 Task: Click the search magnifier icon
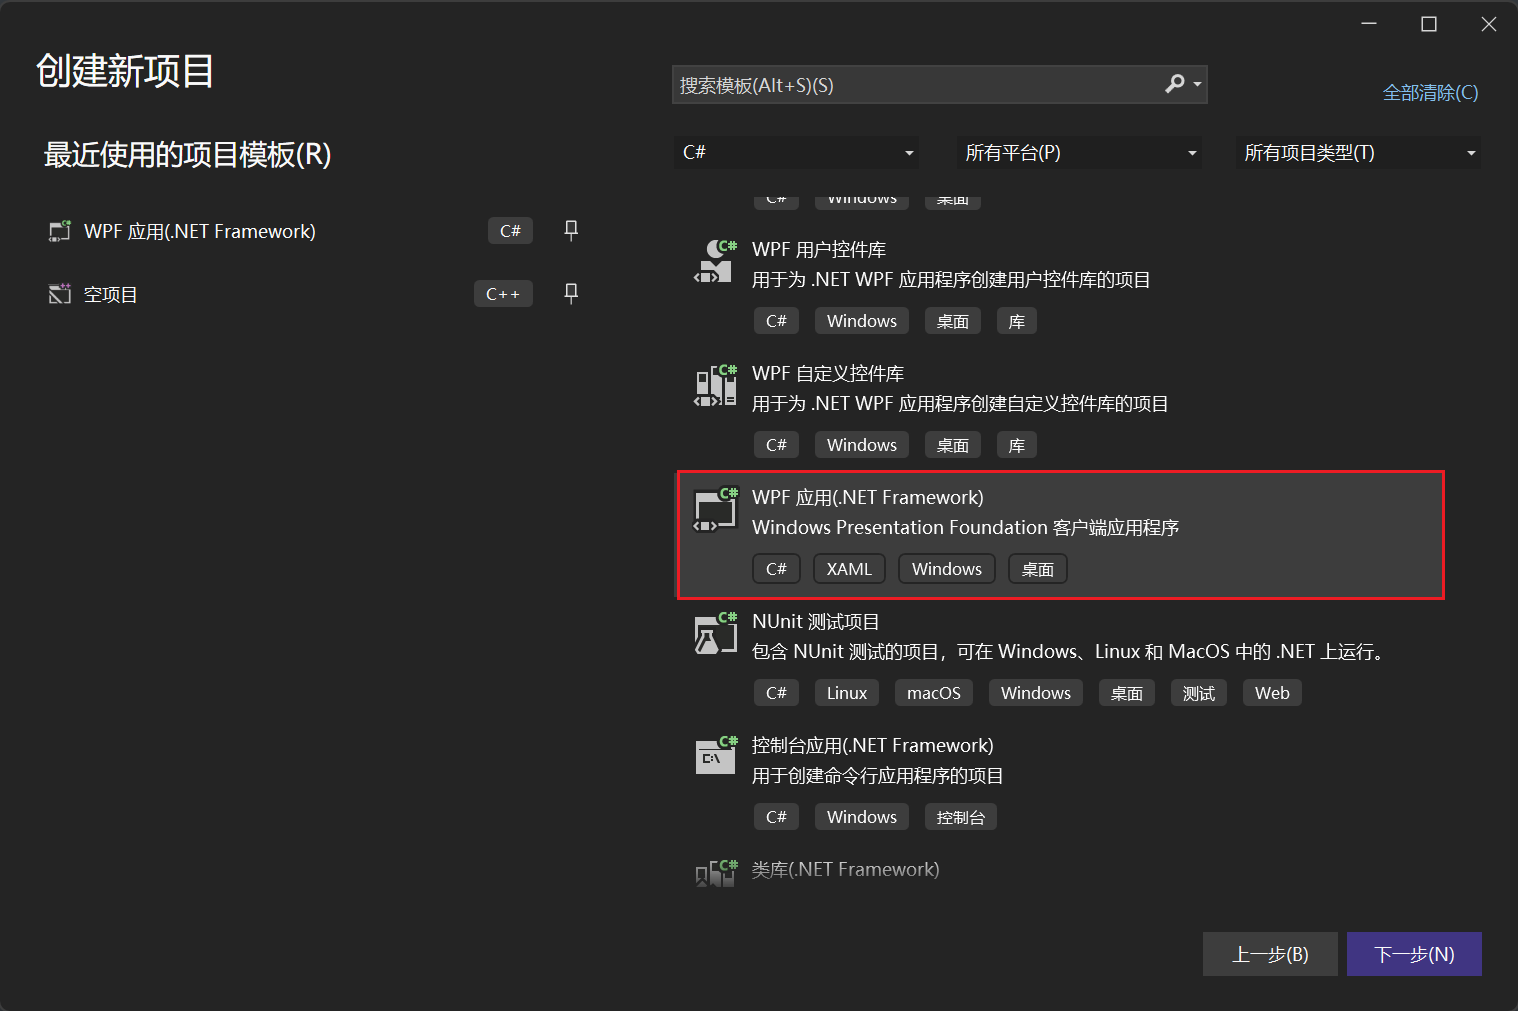pos(1175,84)
